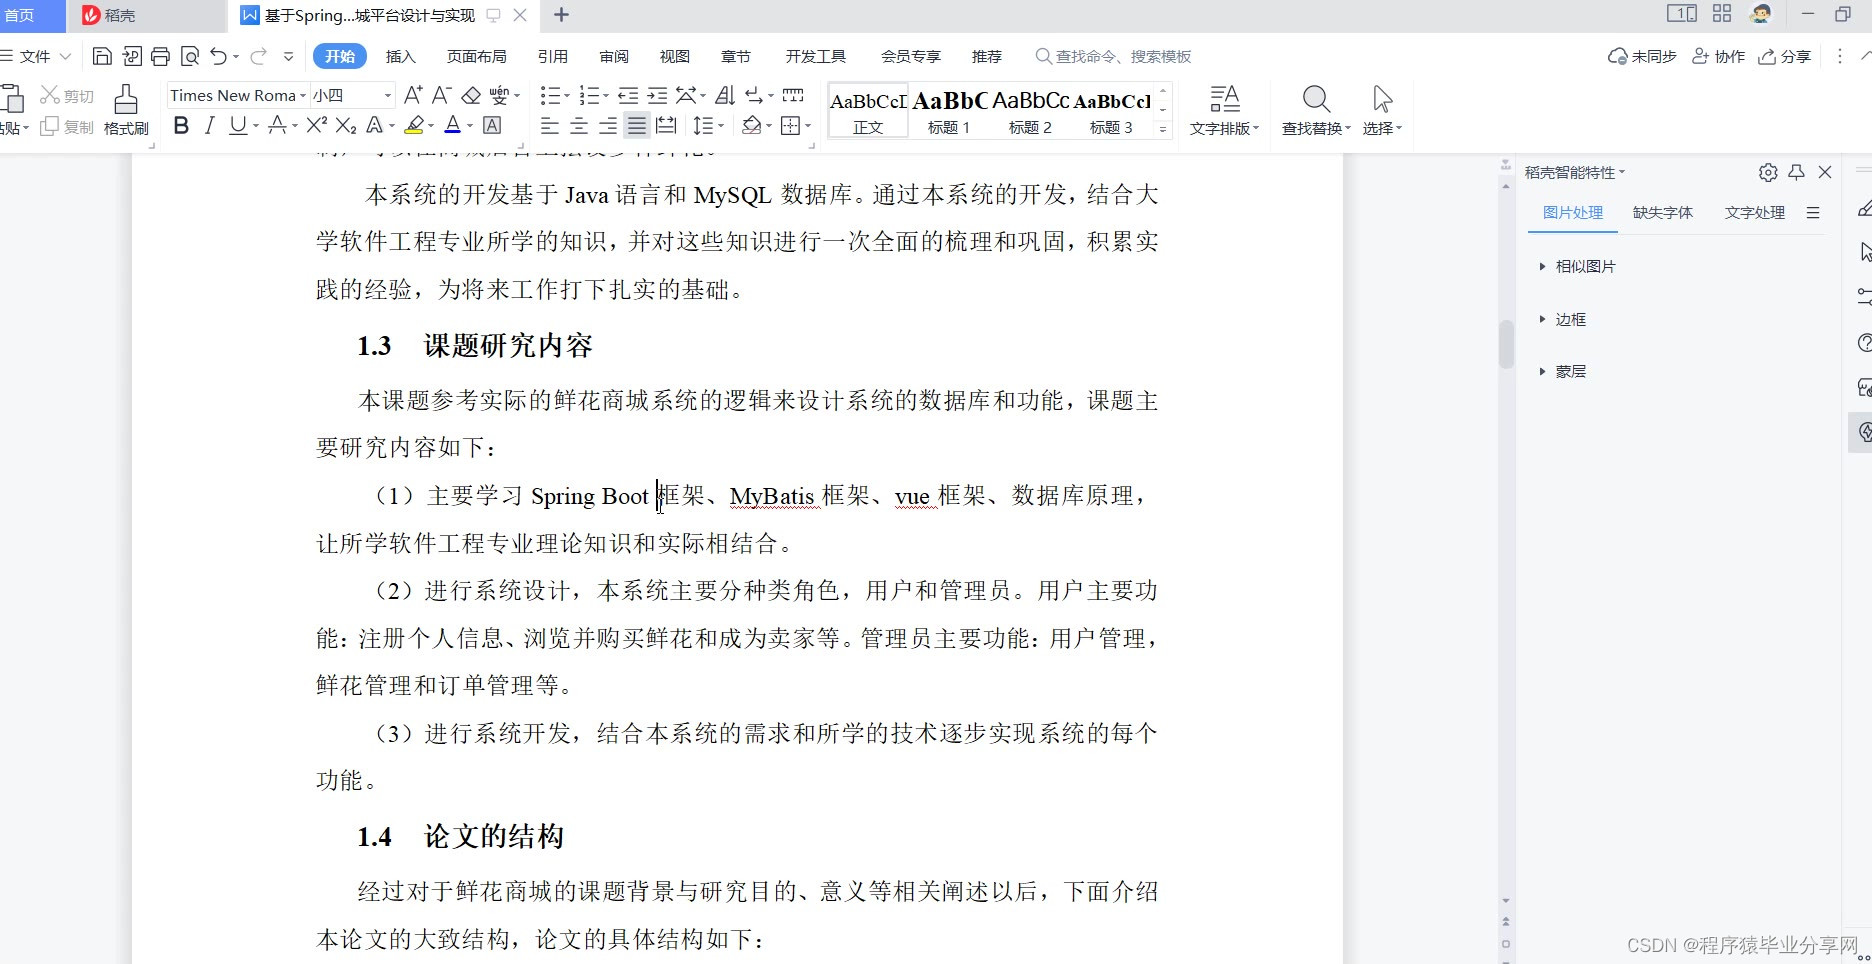Viewport: 1872px width, 964px height.
Task: Increase paragraph indent icon
Action: click(657, 95)
